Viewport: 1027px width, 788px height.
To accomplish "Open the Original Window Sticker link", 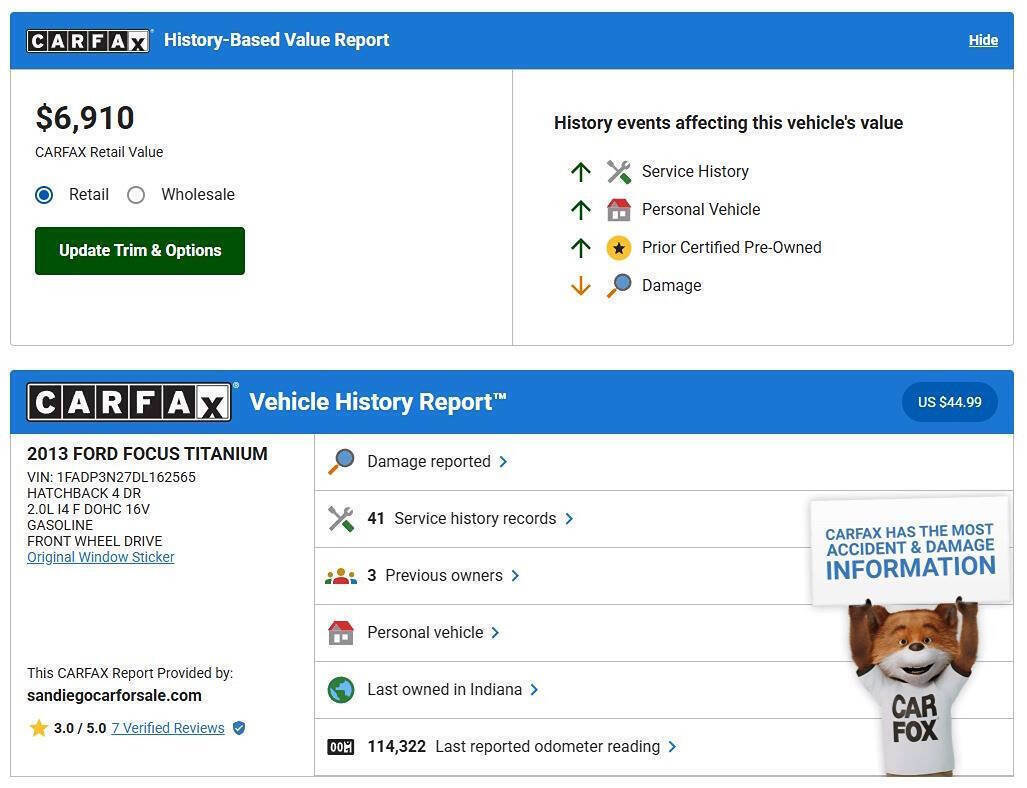I will click(x=101, y=557).
